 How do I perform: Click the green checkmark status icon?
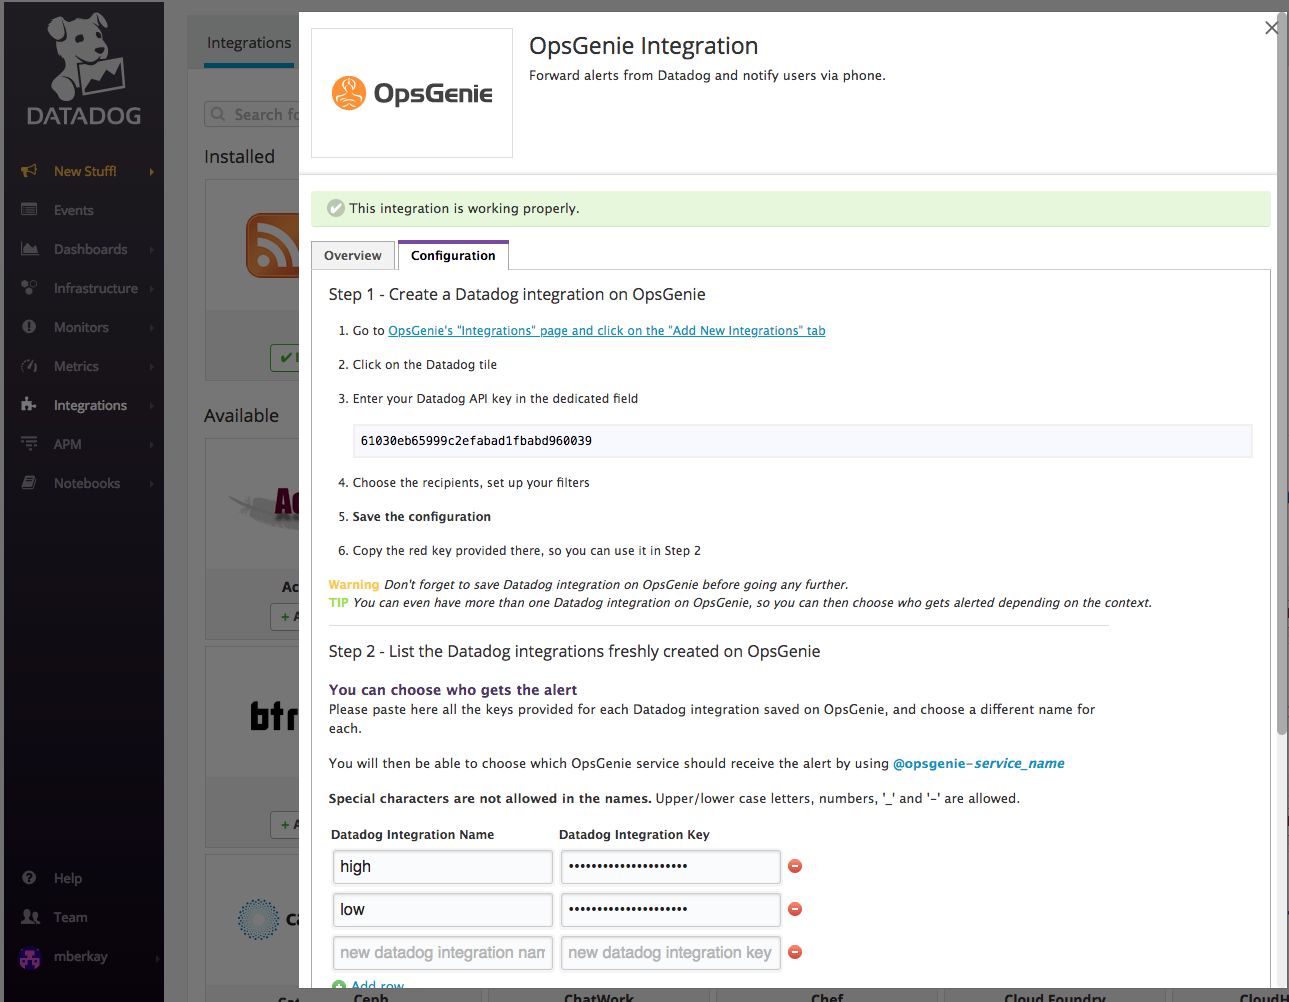[x=336, y=208]
